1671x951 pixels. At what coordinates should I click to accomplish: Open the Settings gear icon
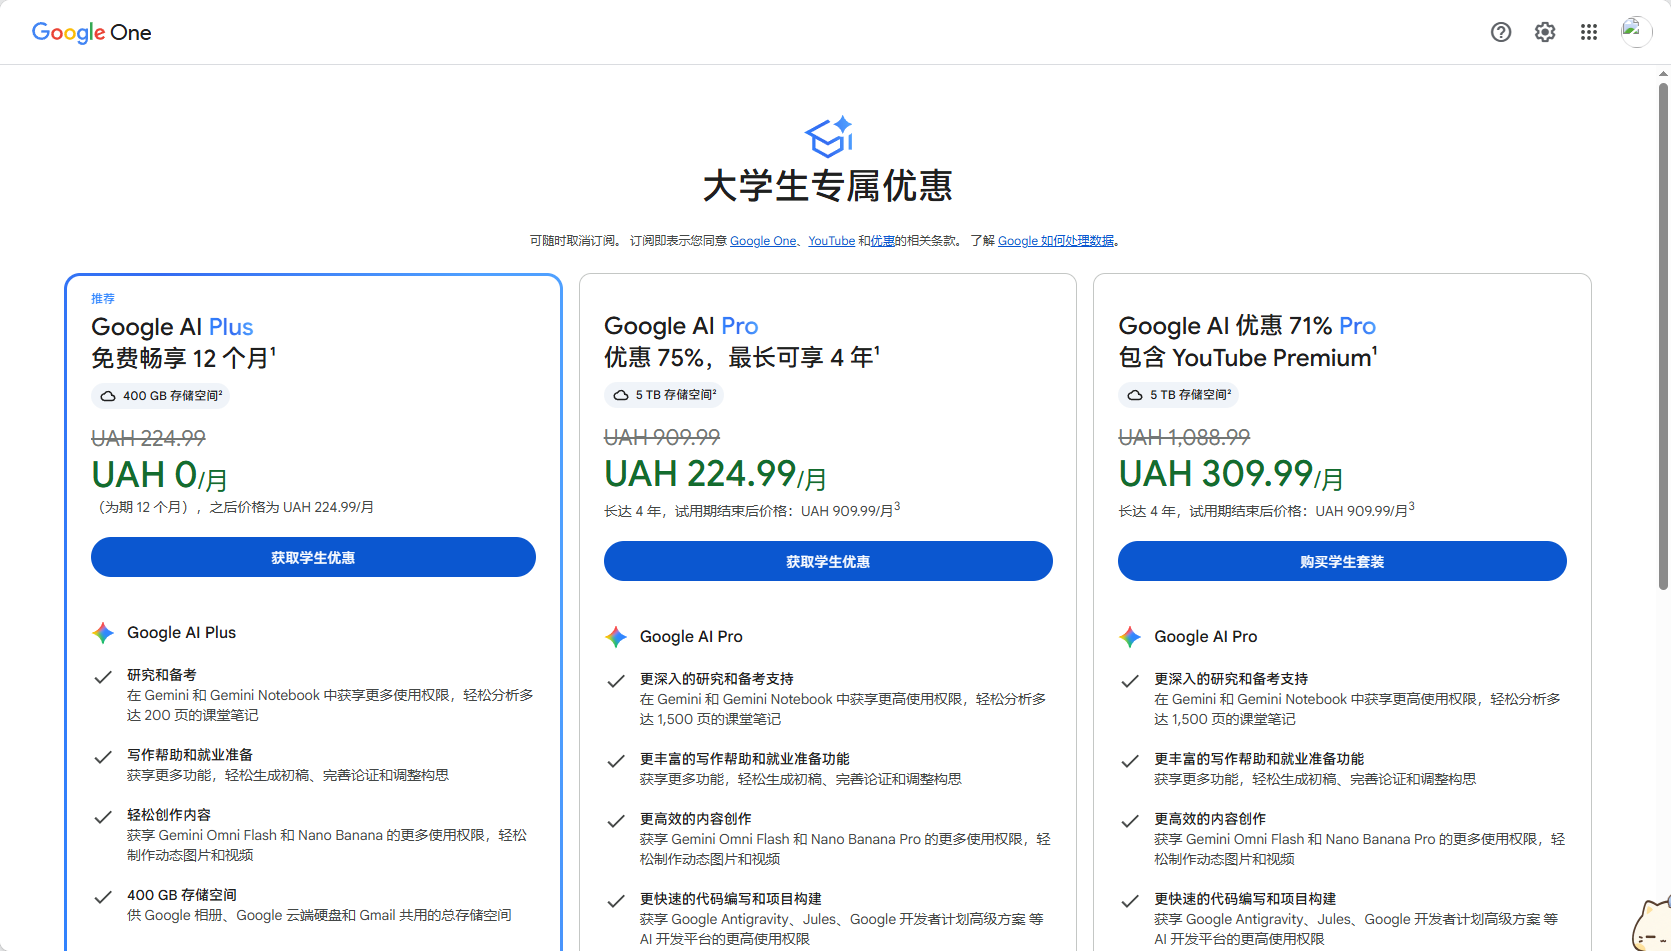[x=1545, y=32]
